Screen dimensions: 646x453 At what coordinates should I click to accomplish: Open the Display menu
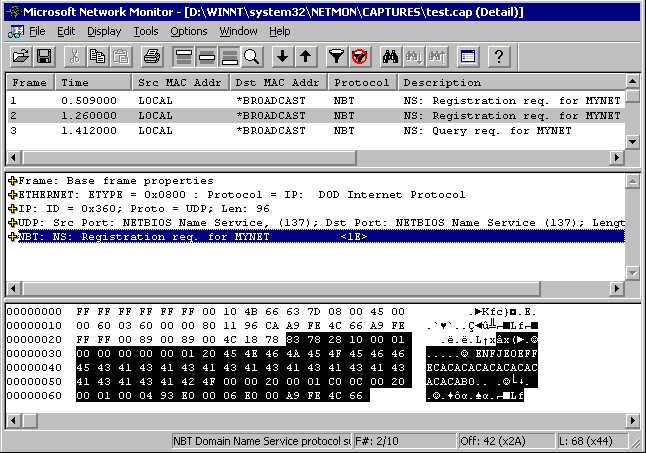[103, 31]
